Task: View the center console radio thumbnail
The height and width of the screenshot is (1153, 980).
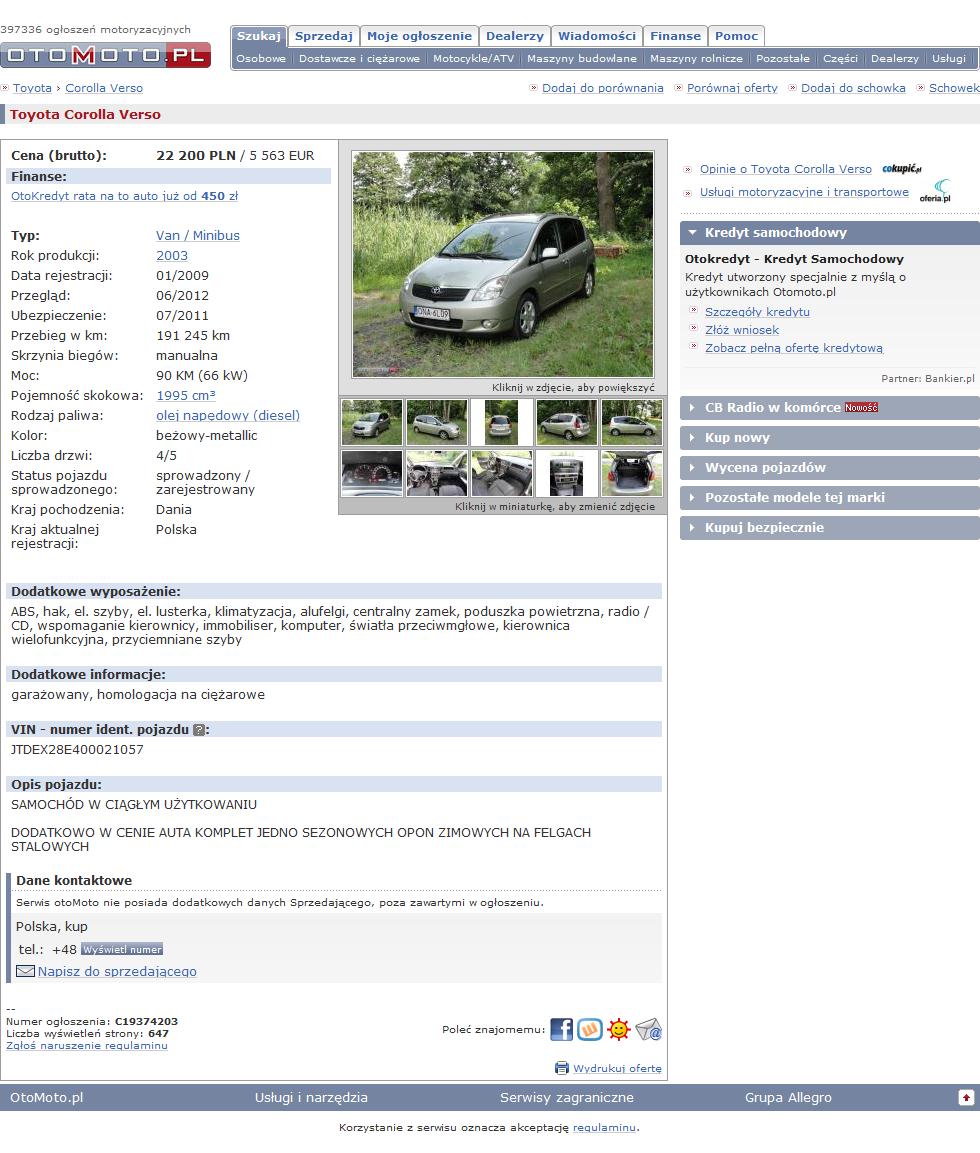Action: tap(566, 474)
